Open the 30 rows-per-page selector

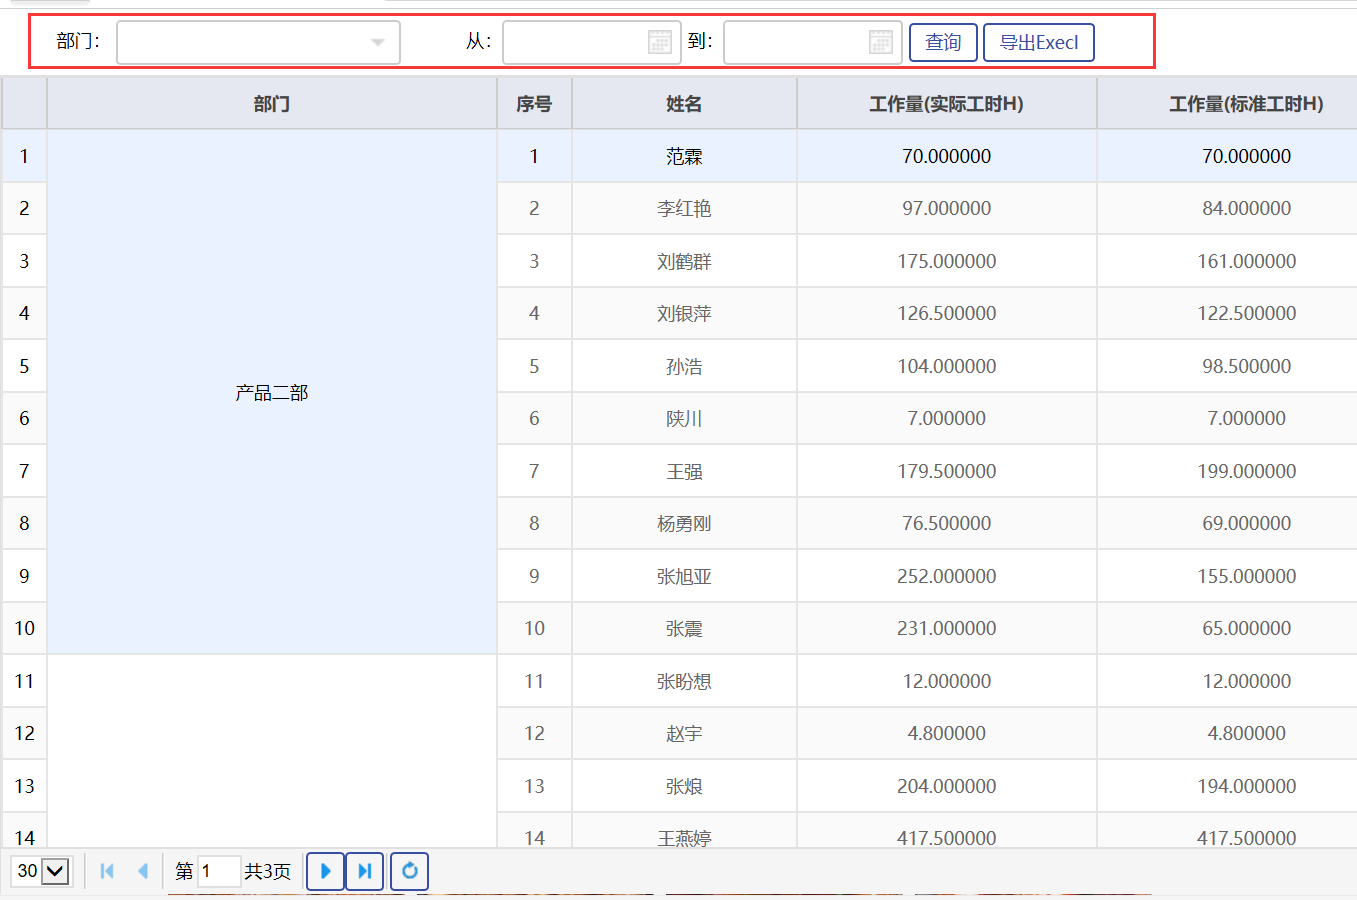point(41,871)
